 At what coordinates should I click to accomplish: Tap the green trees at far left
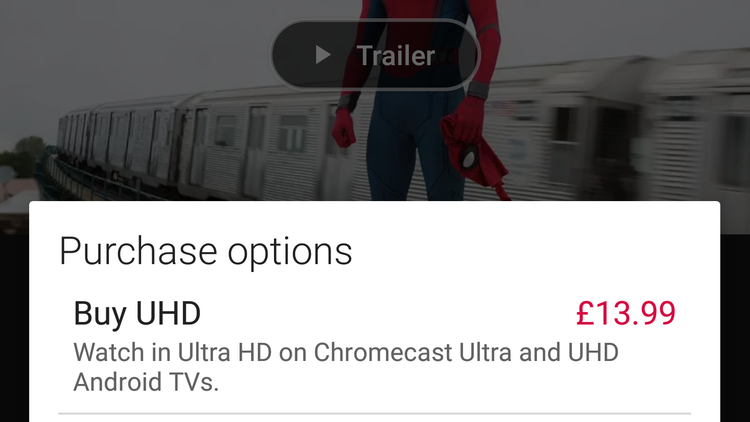[23, 155]
